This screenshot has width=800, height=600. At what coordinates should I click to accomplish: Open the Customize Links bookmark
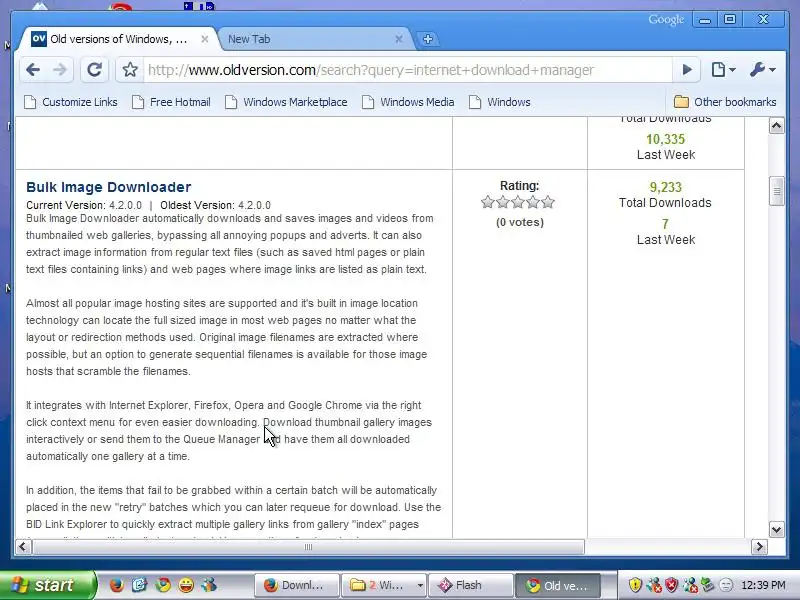coord(71,102)
